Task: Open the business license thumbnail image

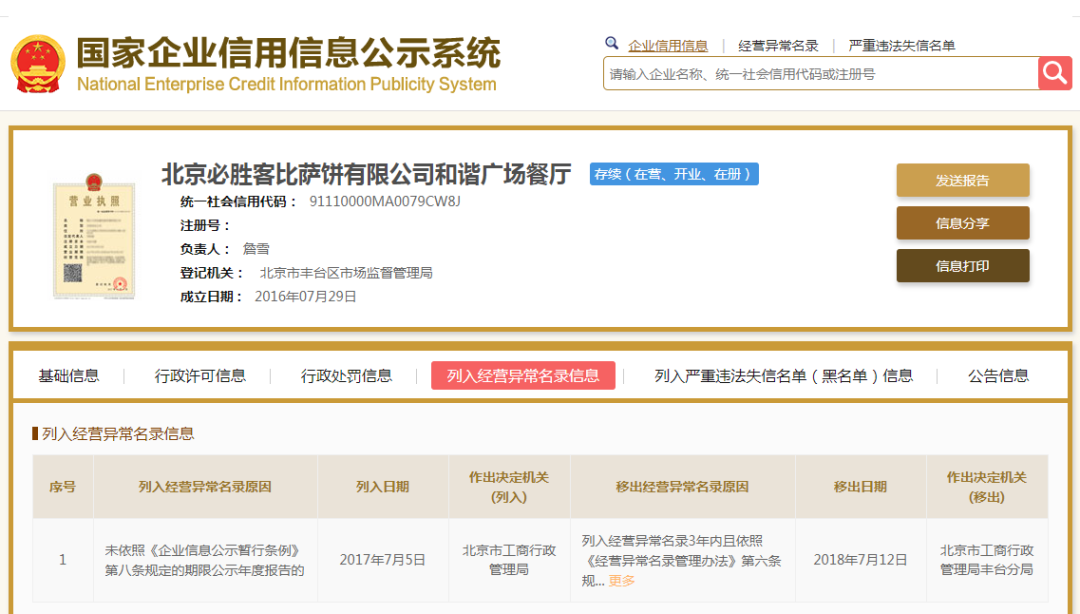Action: click(x=93, y=240)
